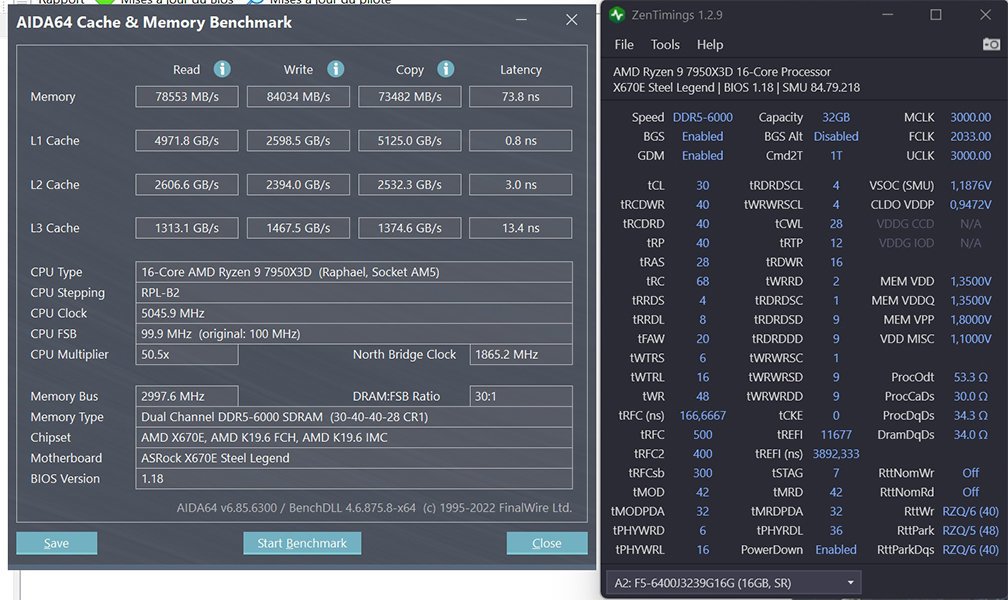Screen dimensions: 1008x600
Task: Open the File menu in ZenTimings
Action: pyautogui.click(x=624, y=44)
